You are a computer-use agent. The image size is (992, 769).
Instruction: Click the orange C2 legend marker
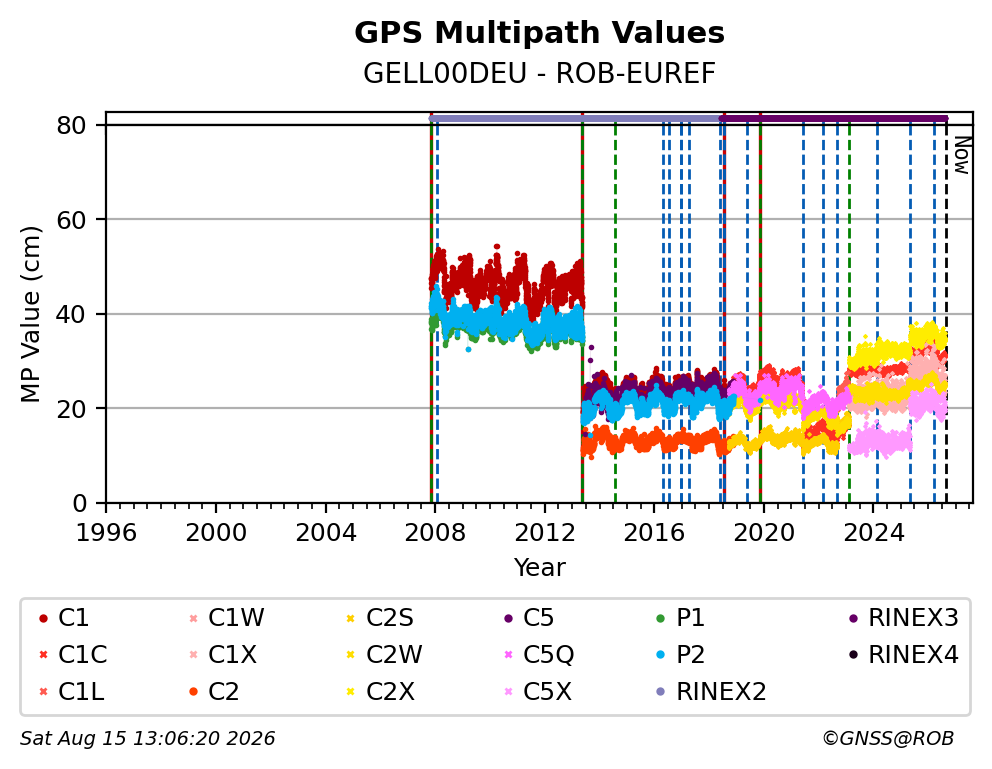pos(194,692)
